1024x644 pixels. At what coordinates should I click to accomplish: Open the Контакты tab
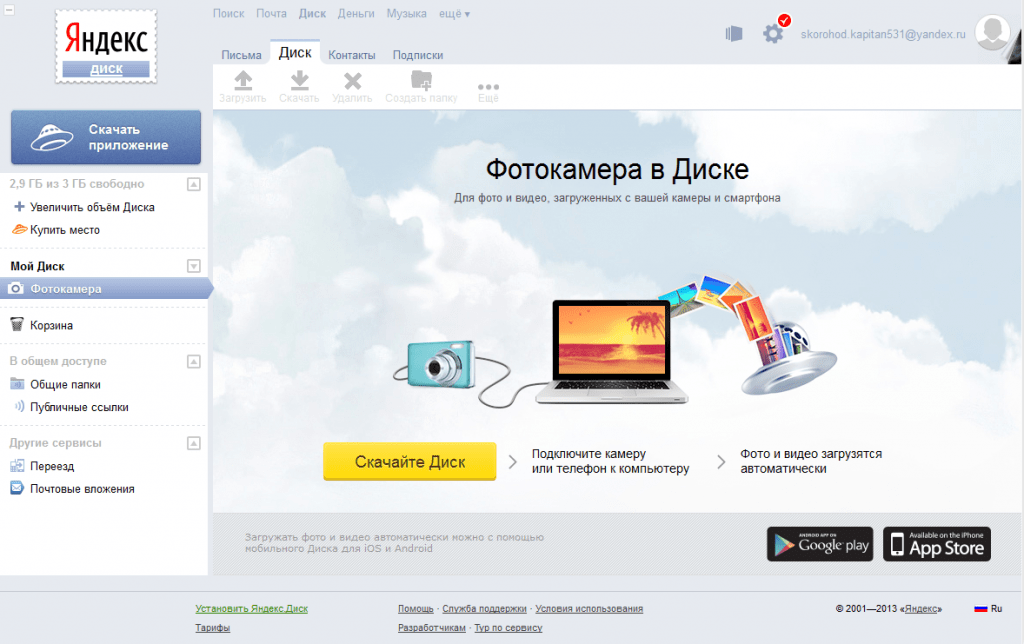click(x=352, y=55)
